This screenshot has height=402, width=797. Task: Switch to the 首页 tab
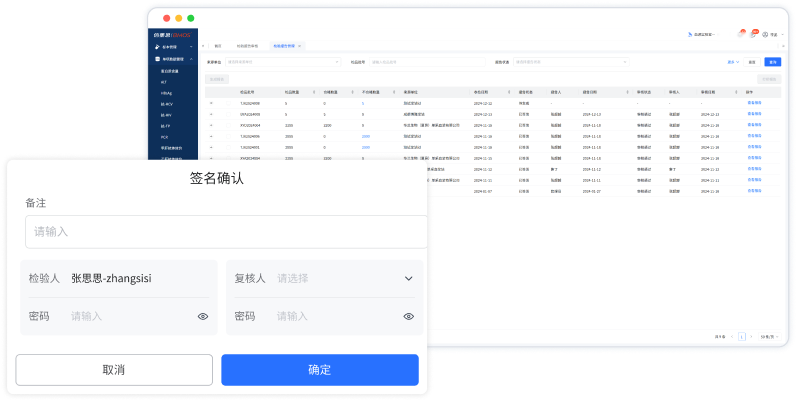pos(218,46)
